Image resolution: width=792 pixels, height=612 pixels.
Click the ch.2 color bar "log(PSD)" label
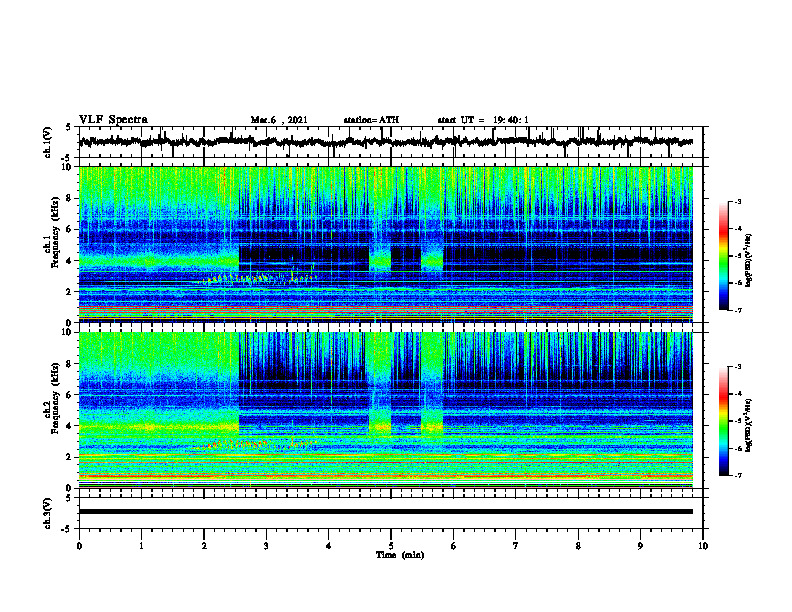click(x=749, y=425)
